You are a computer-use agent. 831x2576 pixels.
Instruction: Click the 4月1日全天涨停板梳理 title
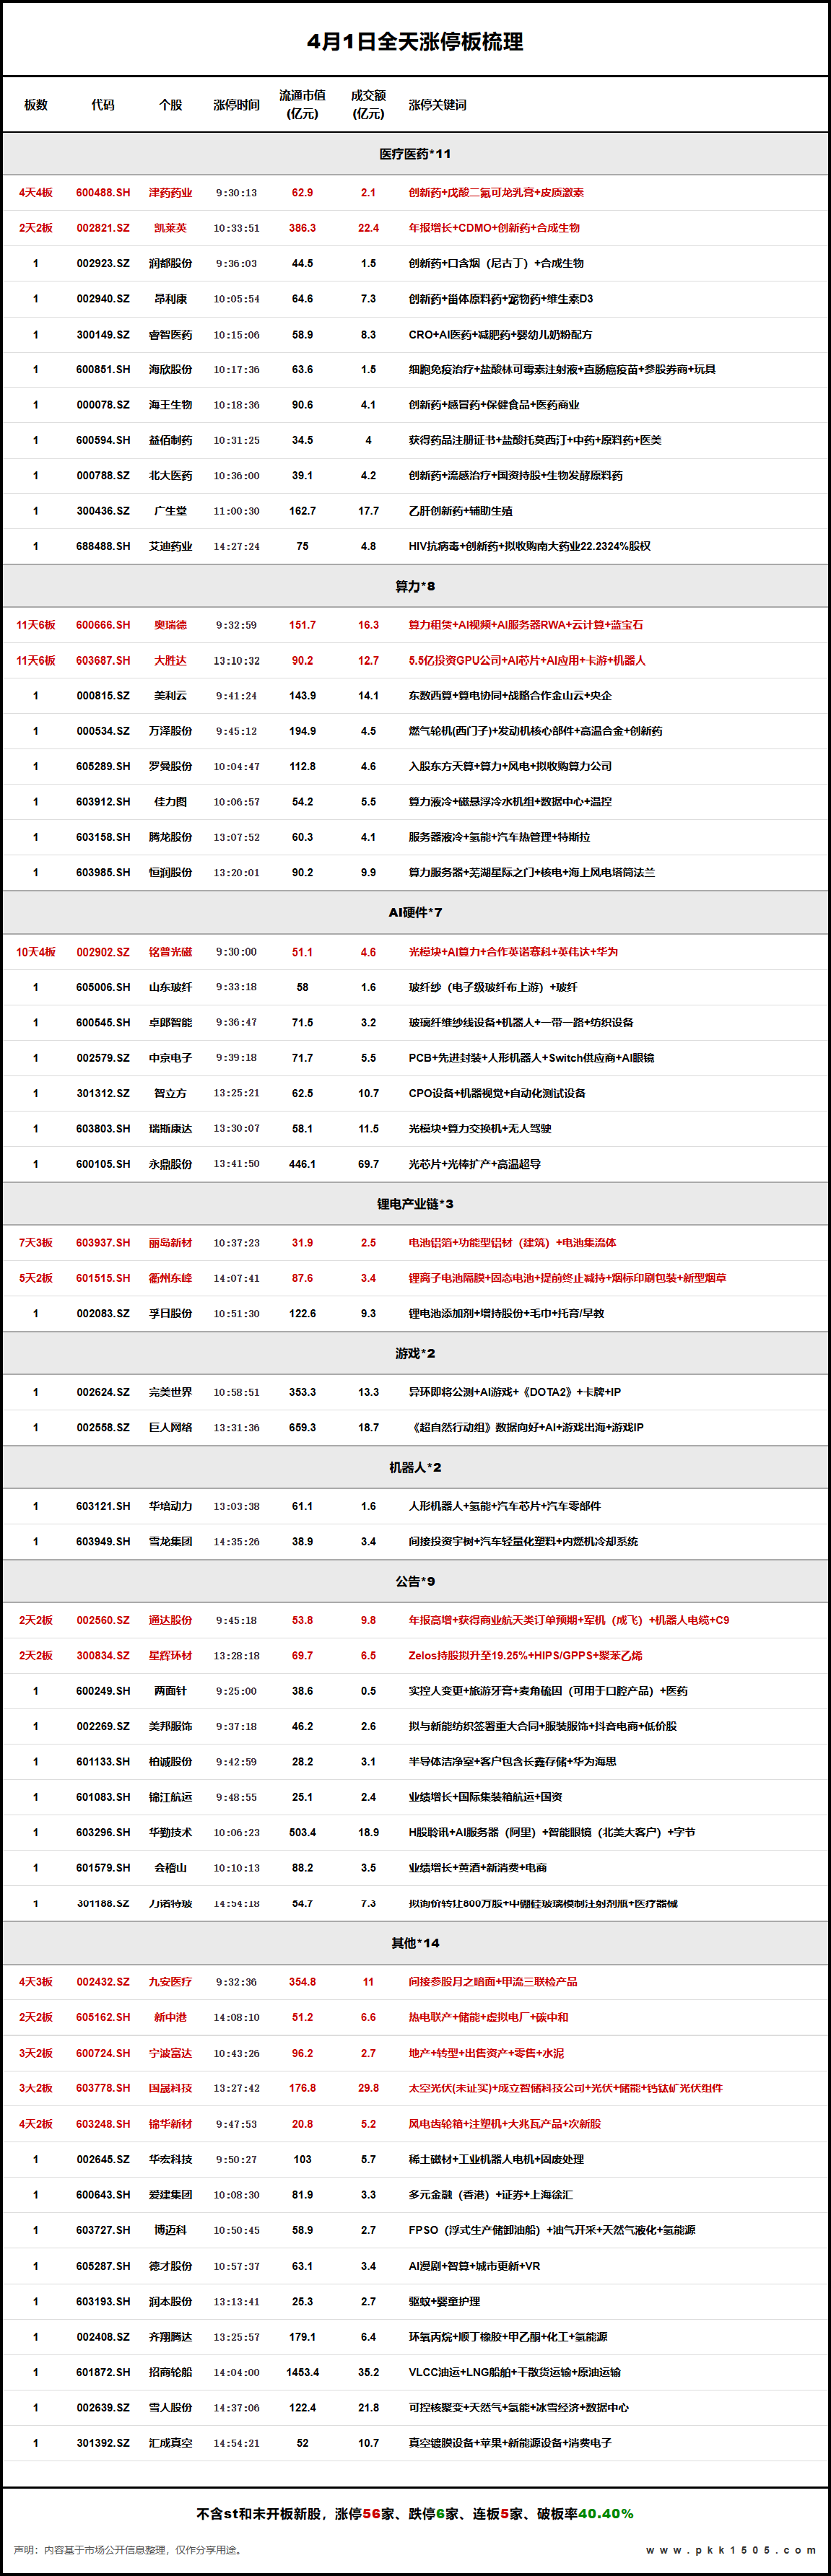(x=415, y=42)
